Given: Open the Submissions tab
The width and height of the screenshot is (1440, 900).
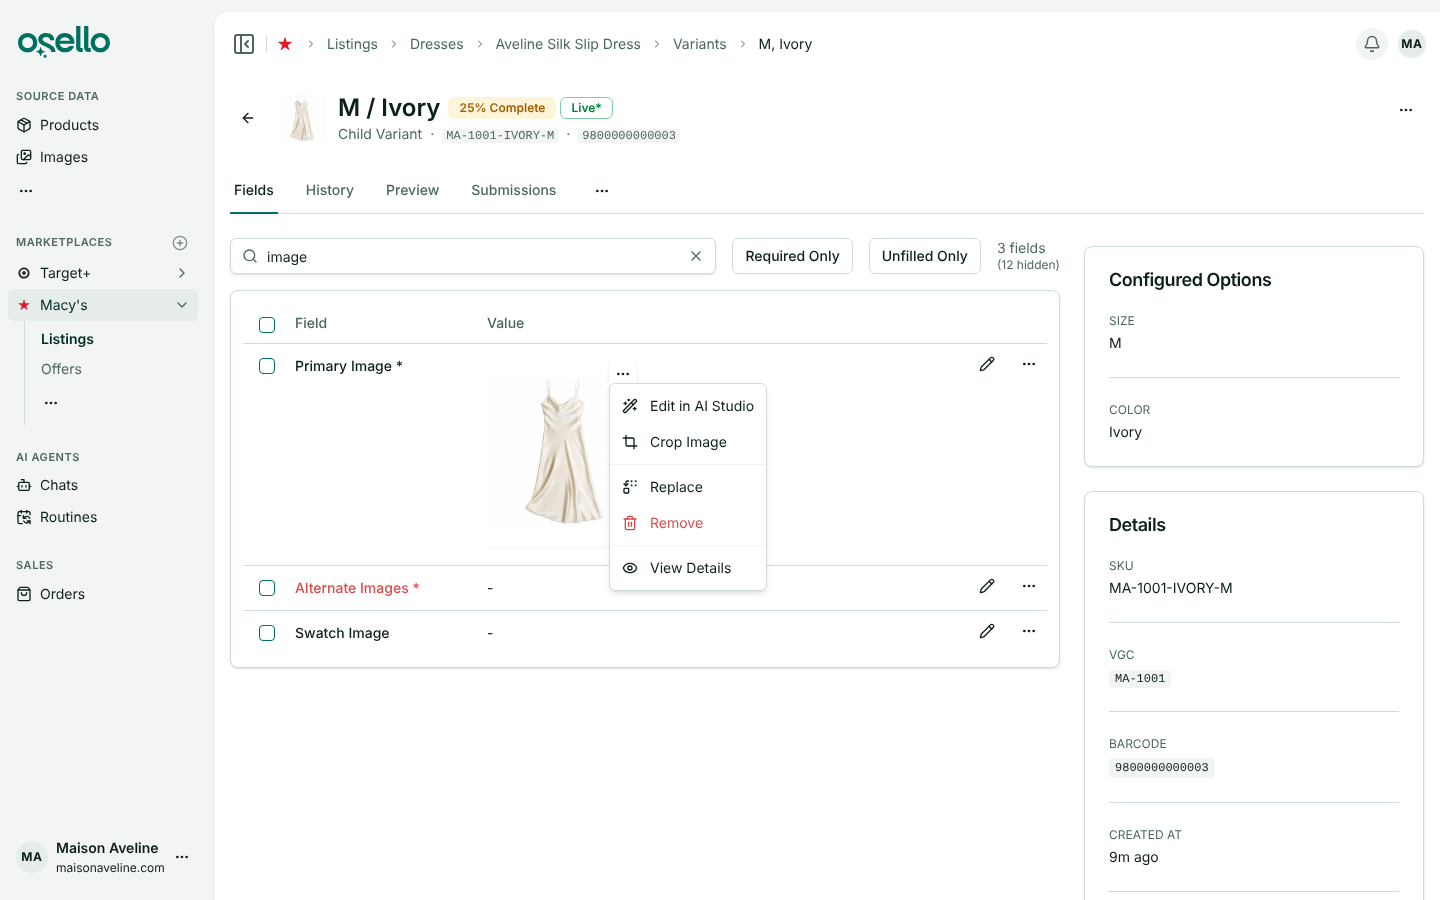Looking at the screenshot, I should point(513,190).
